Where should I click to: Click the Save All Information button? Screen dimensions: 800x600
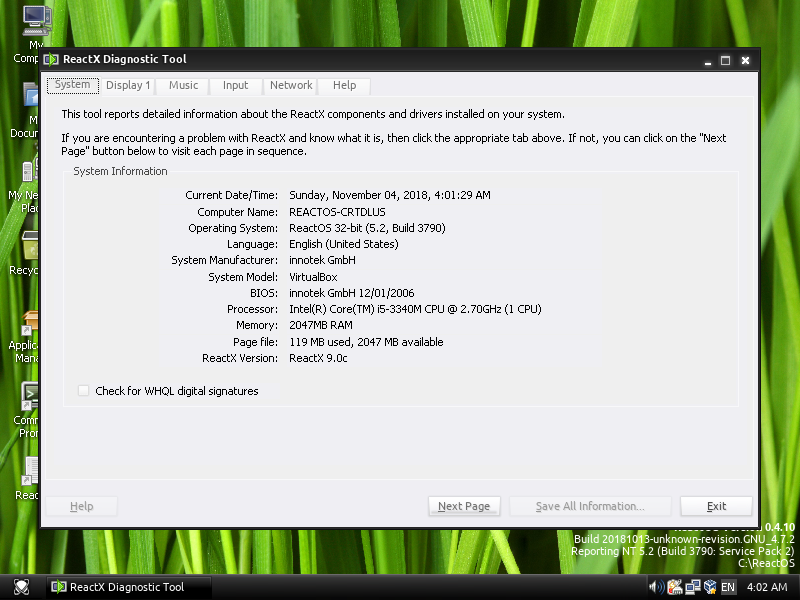(590, 506)
